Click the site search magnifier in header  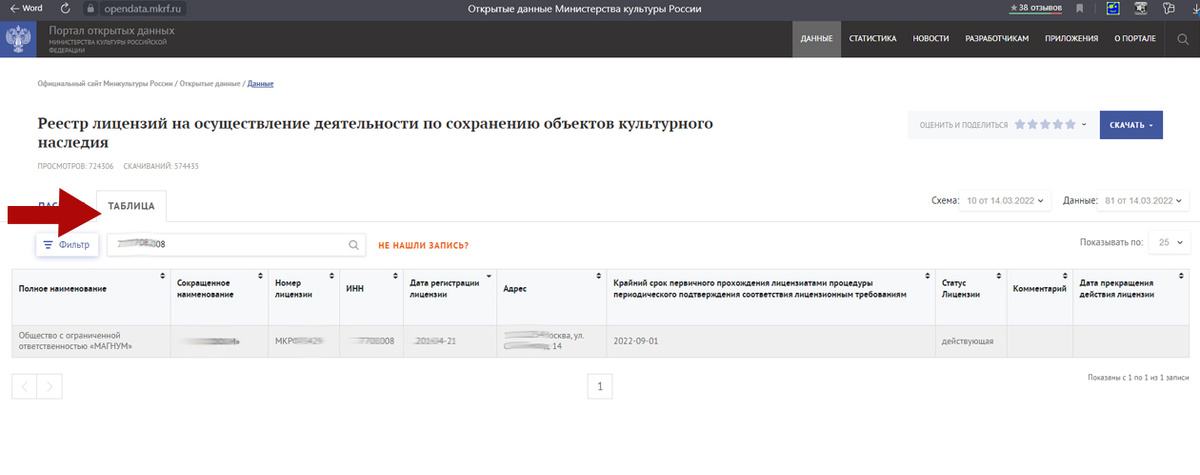click(1183, 38)
